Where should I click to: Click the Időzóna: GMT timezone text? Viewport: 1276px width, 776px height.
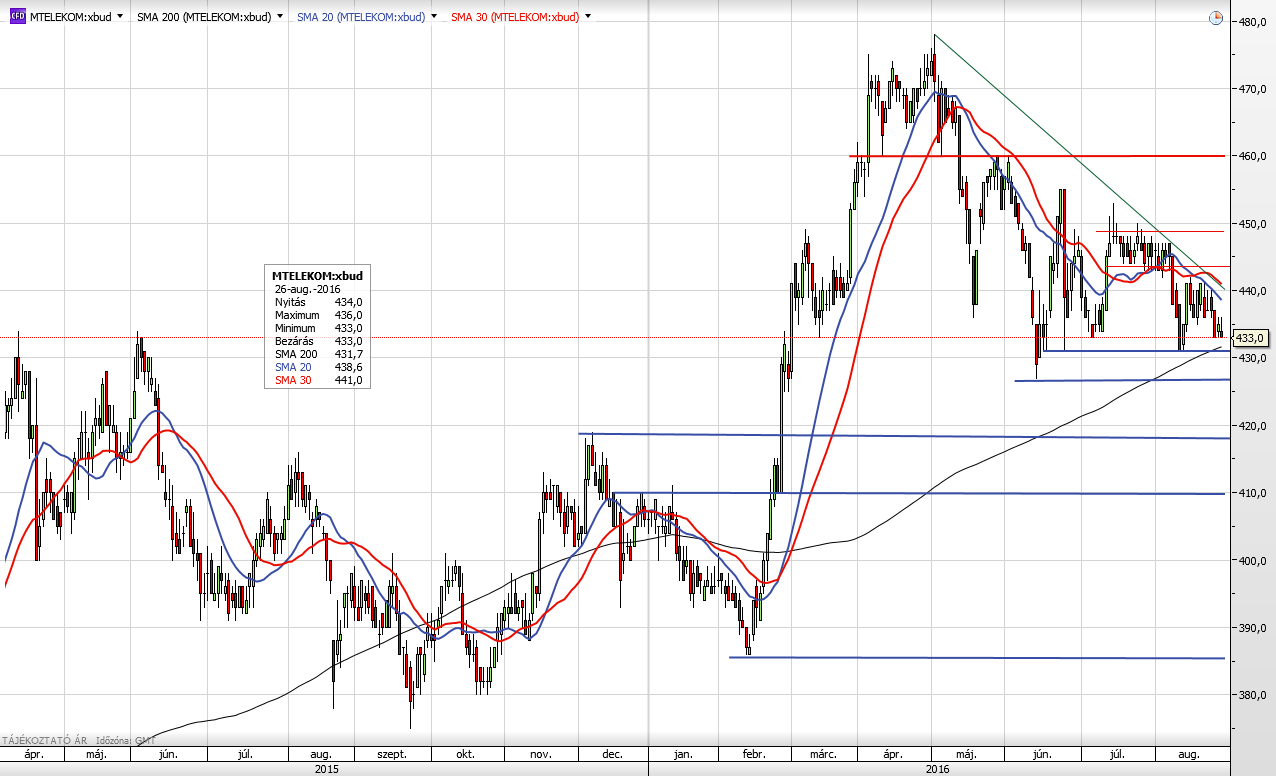click(127, 741)
